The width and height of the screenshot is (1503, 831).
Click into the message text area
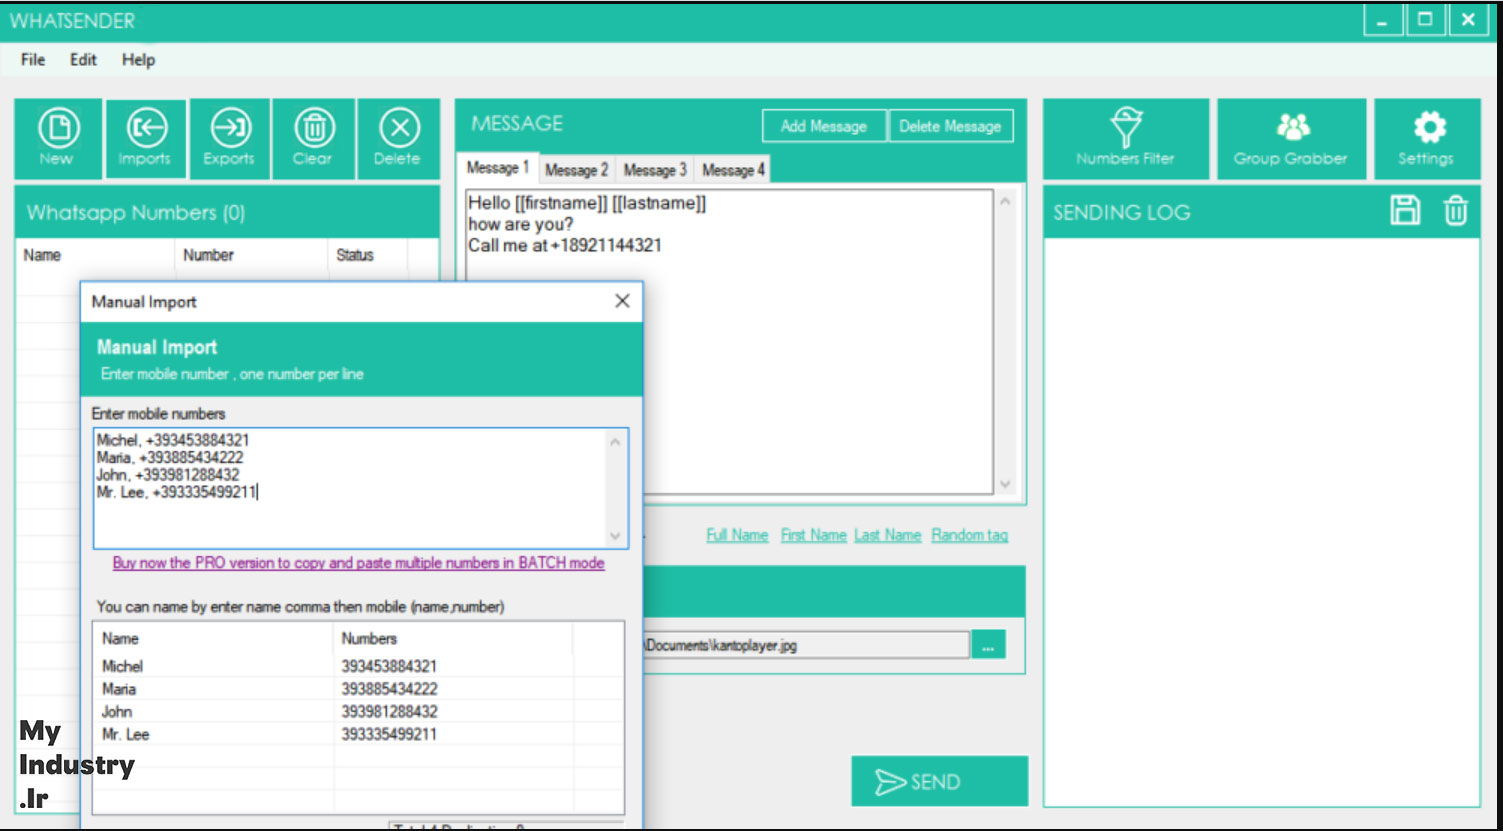(x=729, y=342)
